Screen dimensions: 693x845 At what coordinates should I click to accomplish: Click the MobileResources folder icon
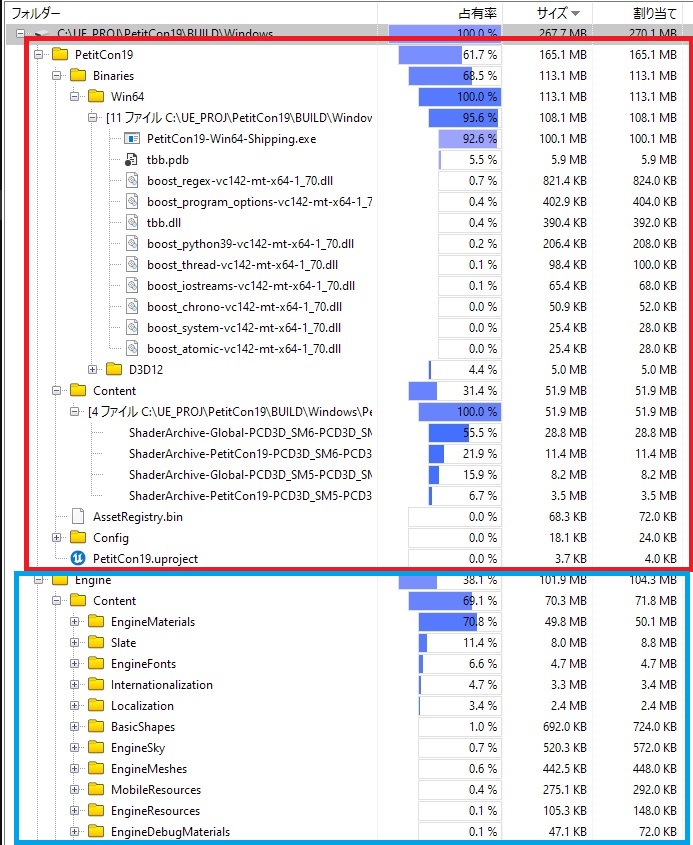tap(96, 789)
